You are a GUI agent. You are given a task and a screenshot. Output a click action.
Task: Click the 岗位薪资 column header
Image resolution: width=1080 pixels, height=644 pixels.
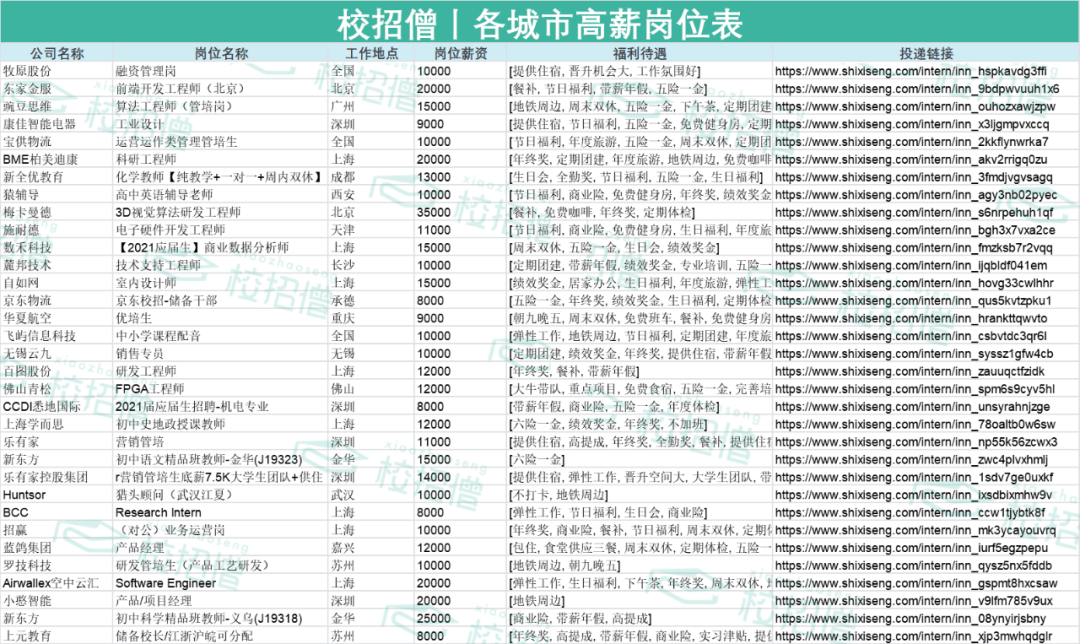(461, 53)
